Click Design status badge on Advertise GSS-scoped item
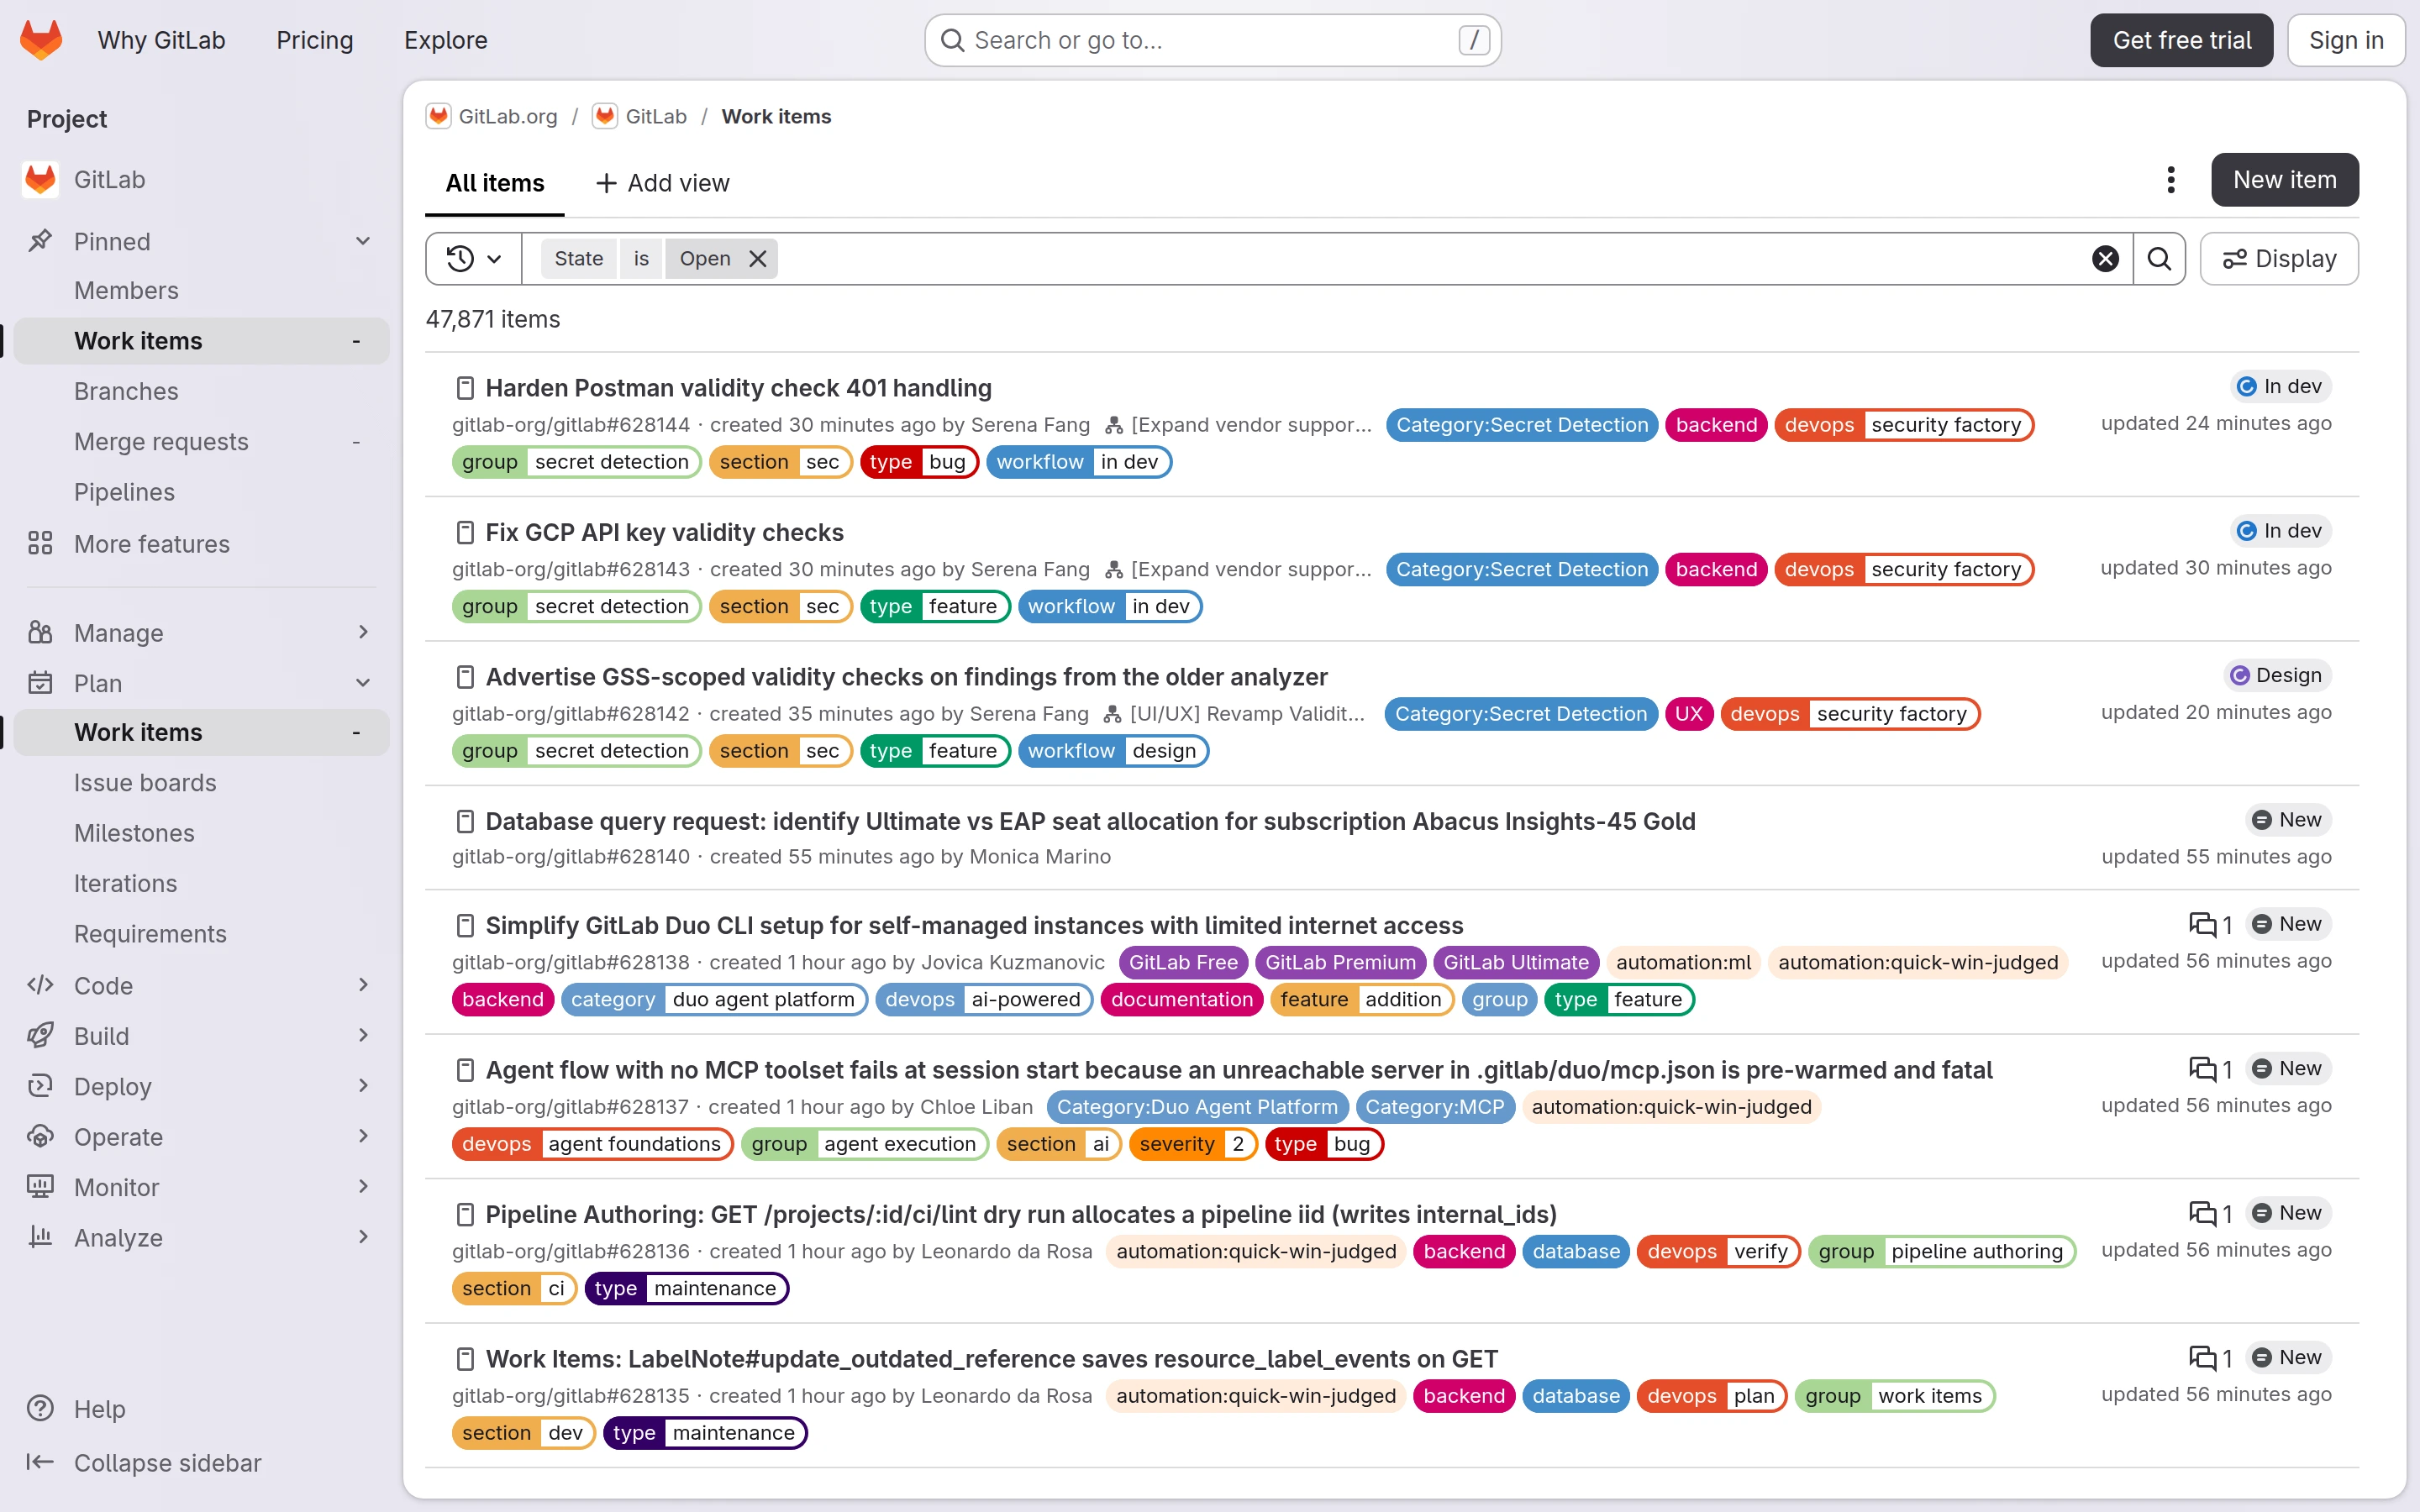This screenshot has width=2420, height=1512. [2277, 675]
